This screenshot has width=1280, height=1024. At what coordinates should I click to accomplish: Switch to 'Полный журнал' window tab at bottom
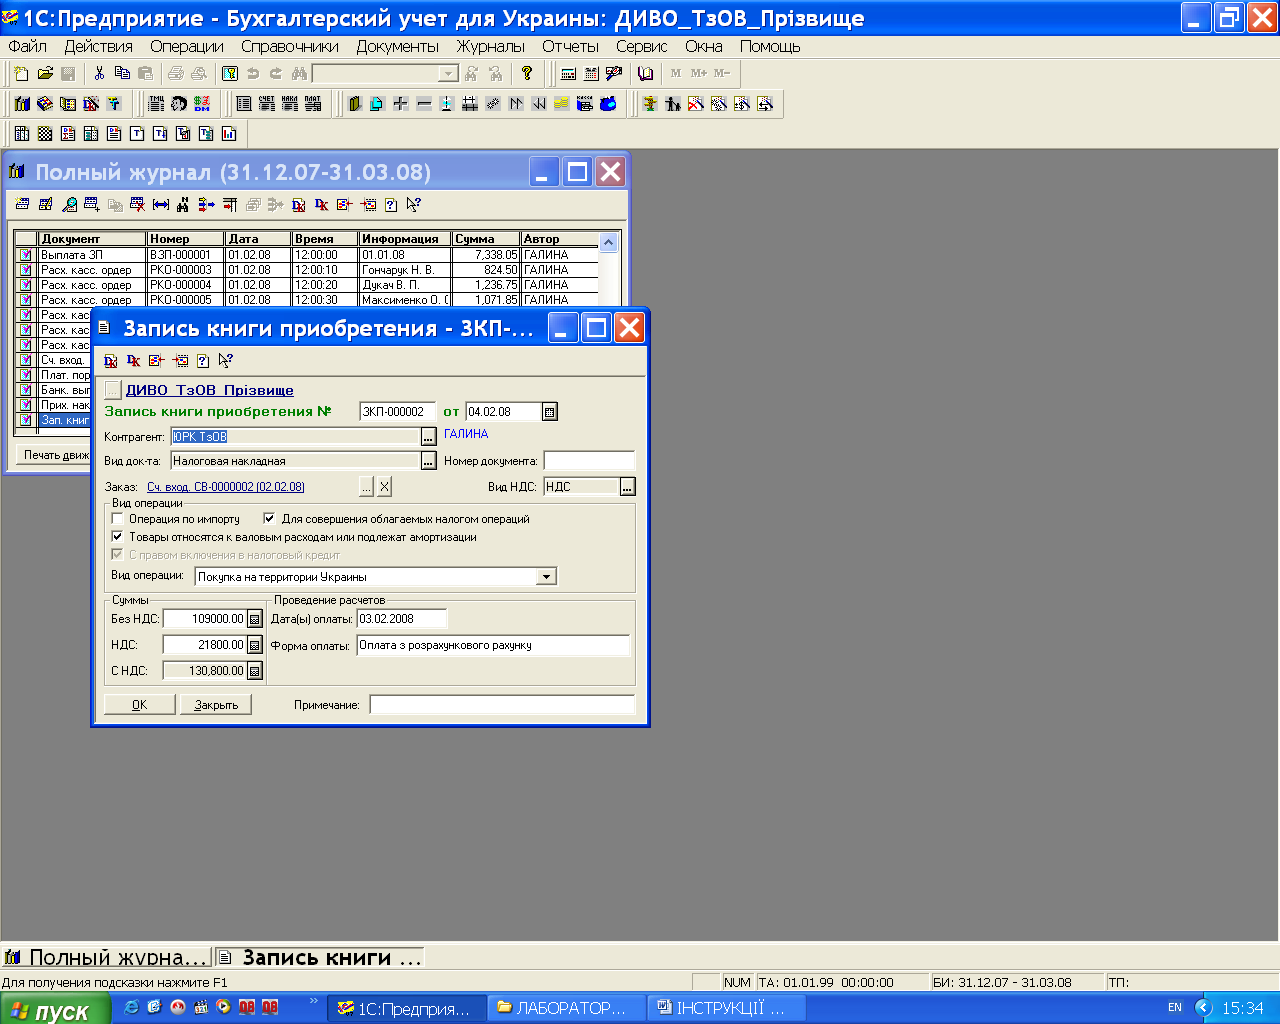coord(107,957)
